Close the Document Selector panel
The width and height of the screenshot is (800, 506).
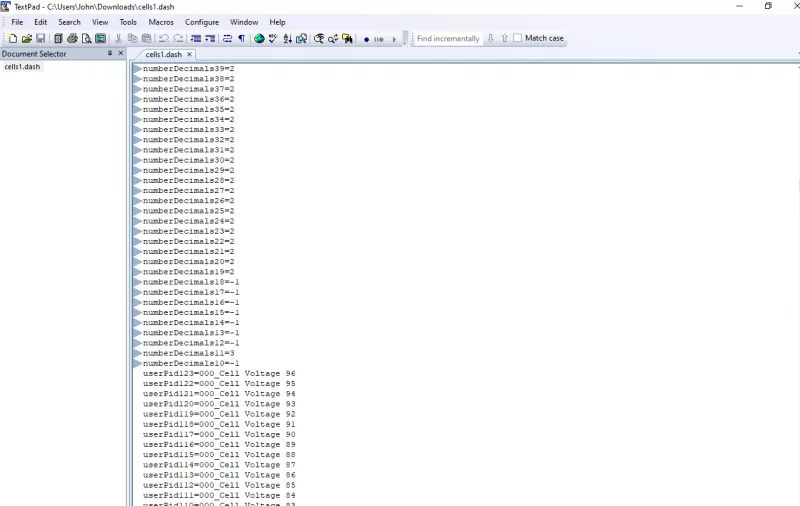tap(121, 53)
